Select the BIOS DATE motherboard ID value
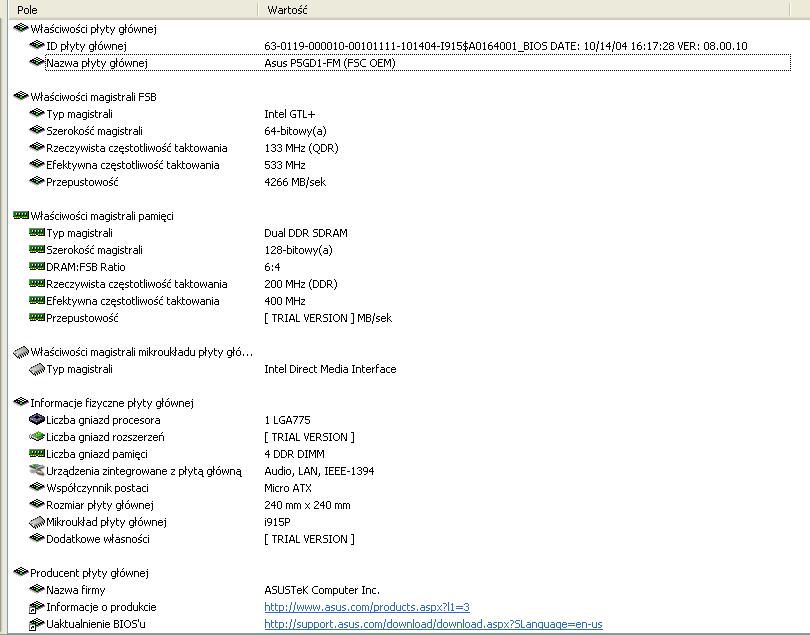 click(x=506, y=46)
